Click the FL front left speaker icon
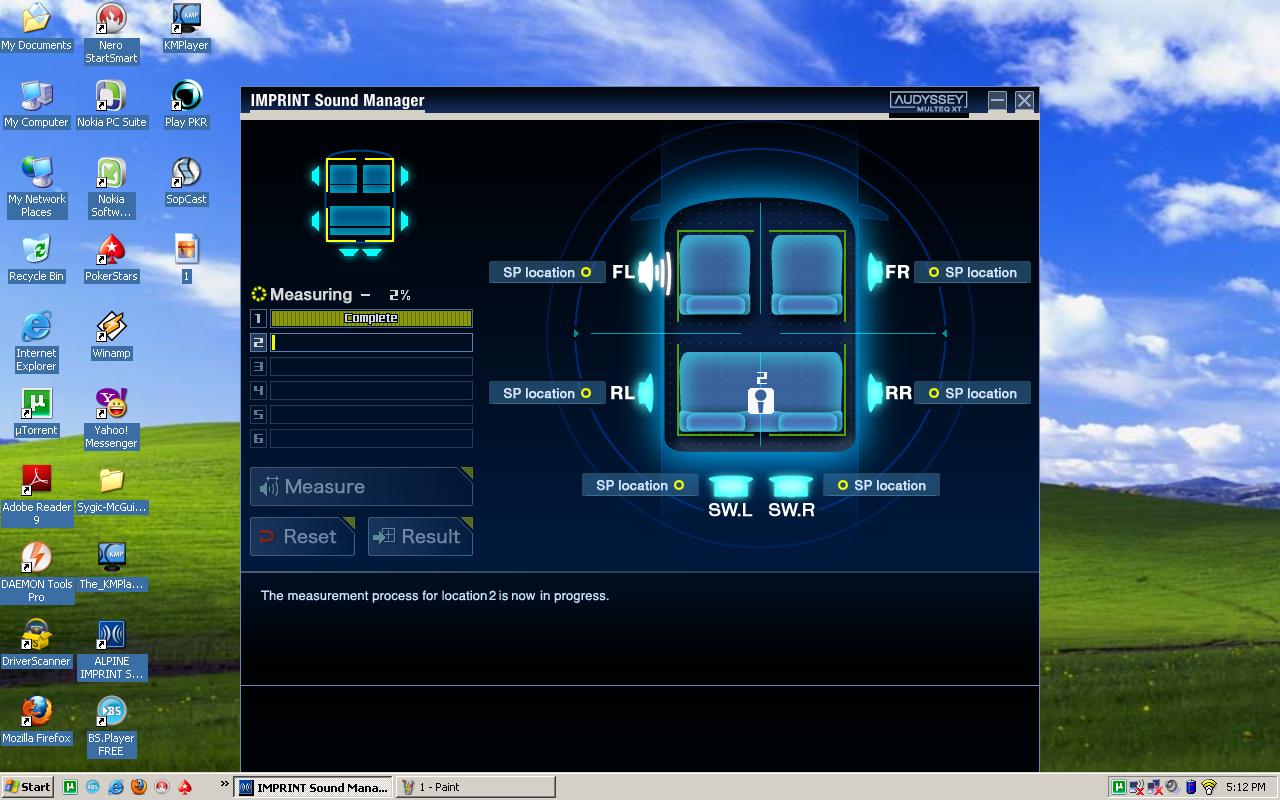 tap(655, 272)
